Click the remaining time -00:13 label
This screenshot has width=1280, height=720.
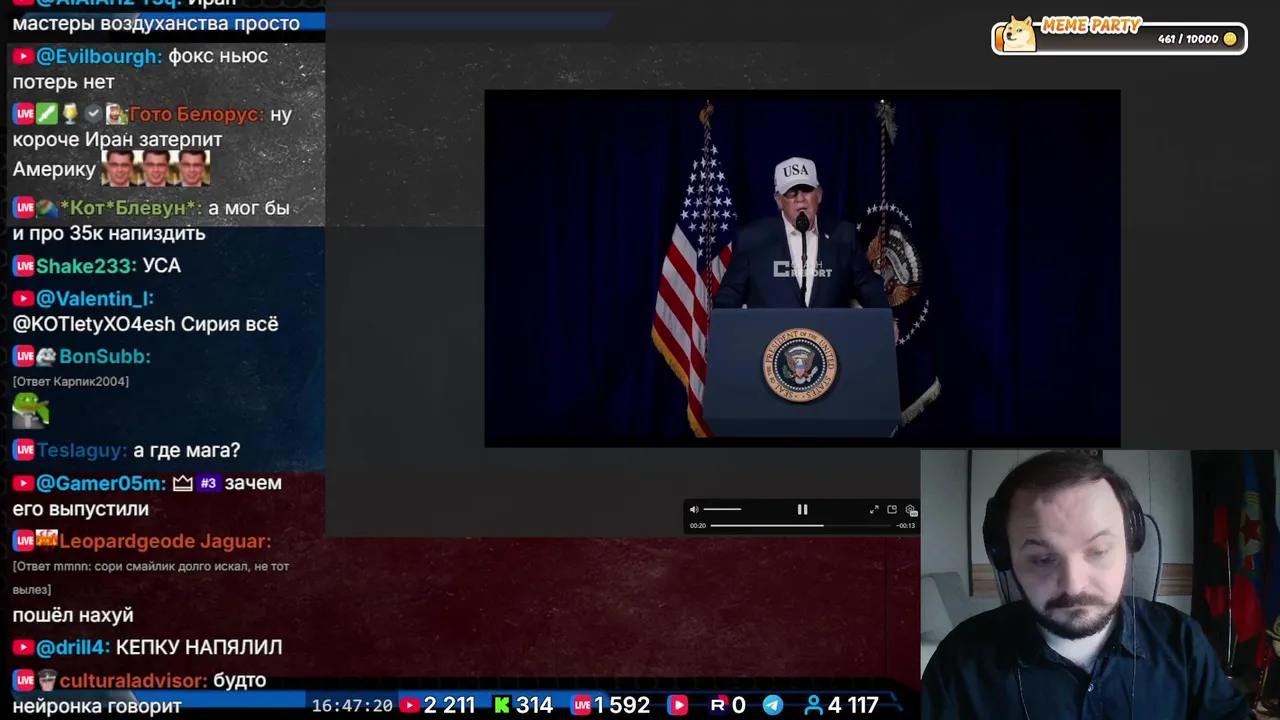click(905, 525)
